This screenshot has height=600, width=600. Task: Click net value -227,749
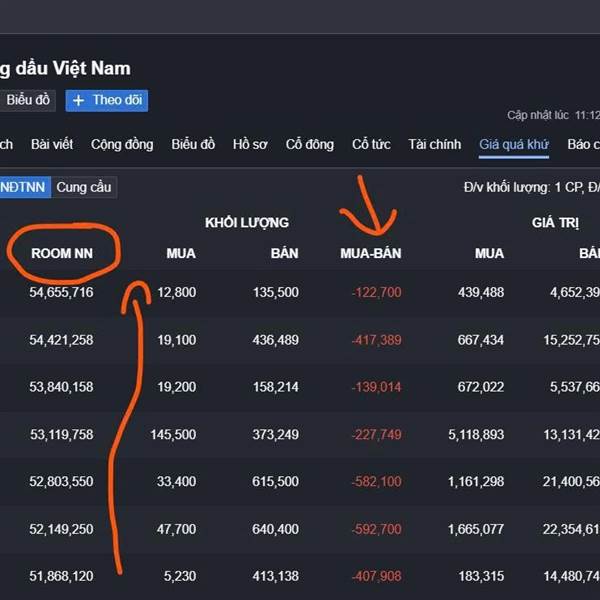click(x=377, y=434)
